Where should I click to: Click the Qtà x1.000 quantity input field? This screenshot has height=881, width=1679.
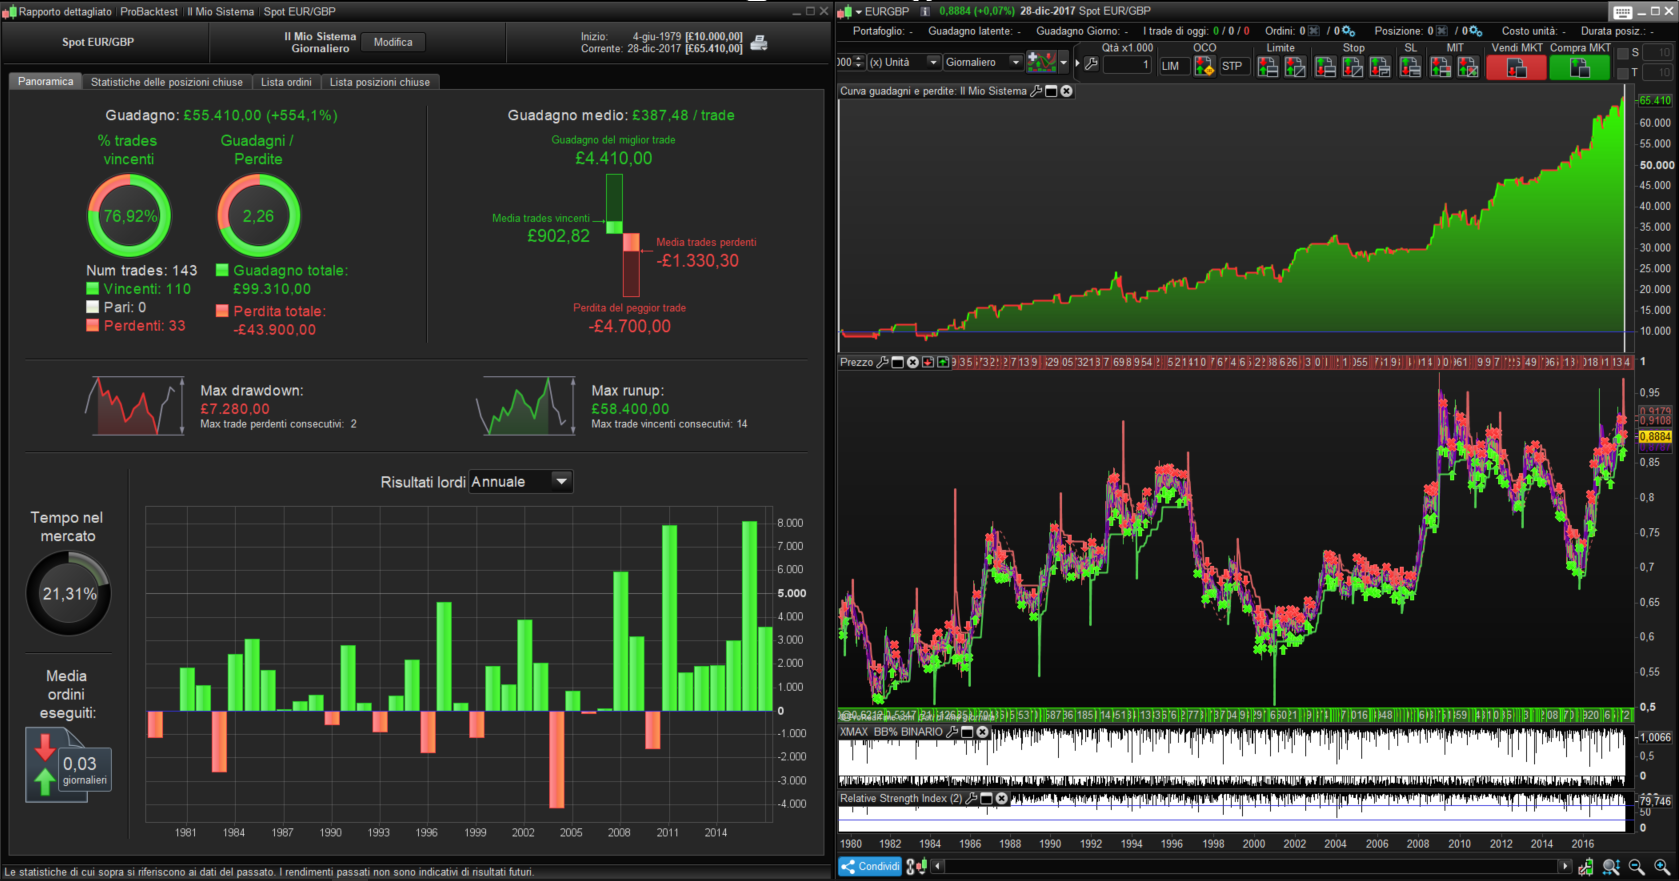pyautogui.click(x=1127, y=65)
